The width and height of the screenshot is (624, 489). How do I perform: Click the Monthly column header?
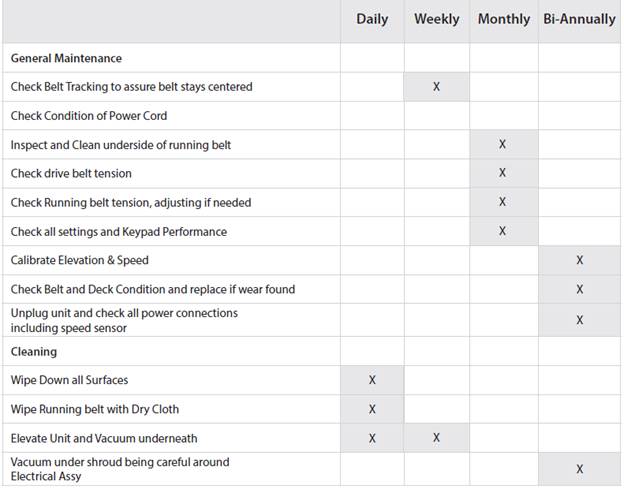click(504, 20)
